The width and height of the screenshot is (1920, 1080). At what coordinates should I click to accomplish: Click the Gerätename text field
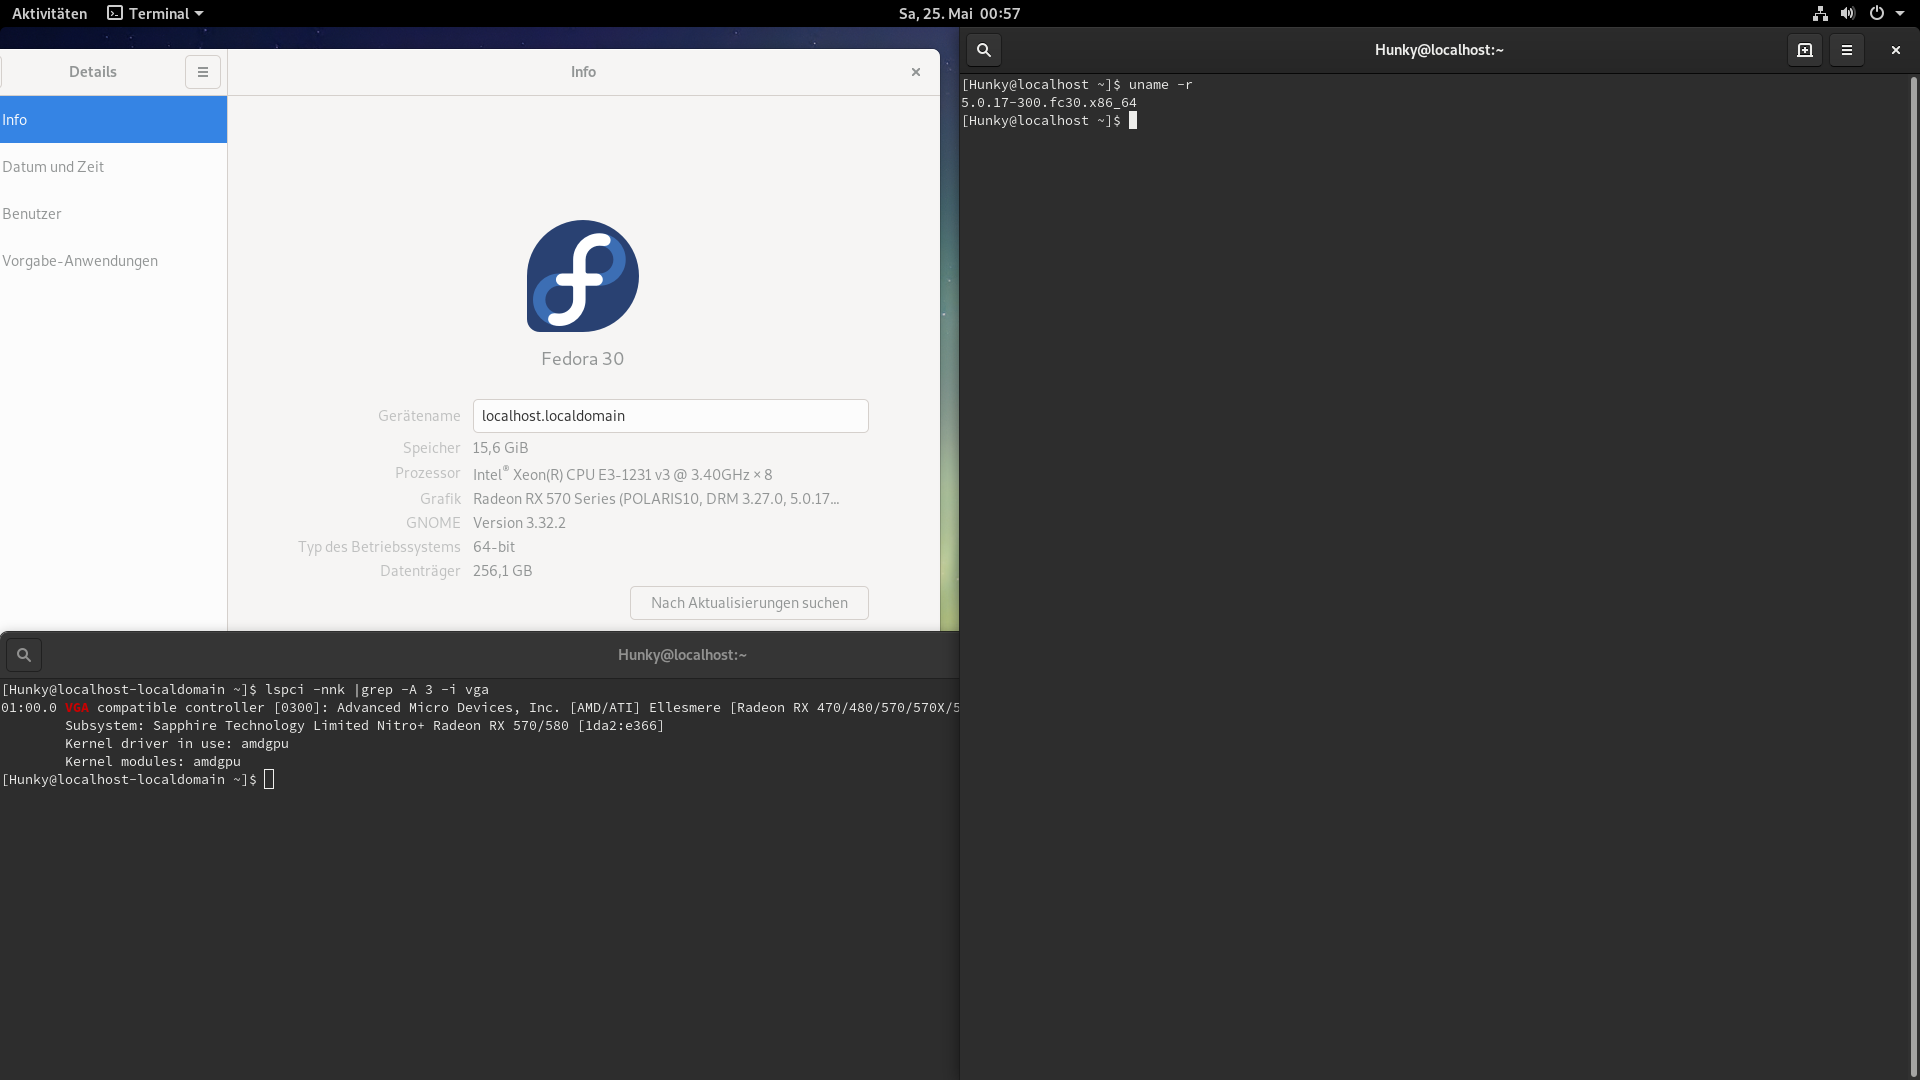click(x=670, y=416)
